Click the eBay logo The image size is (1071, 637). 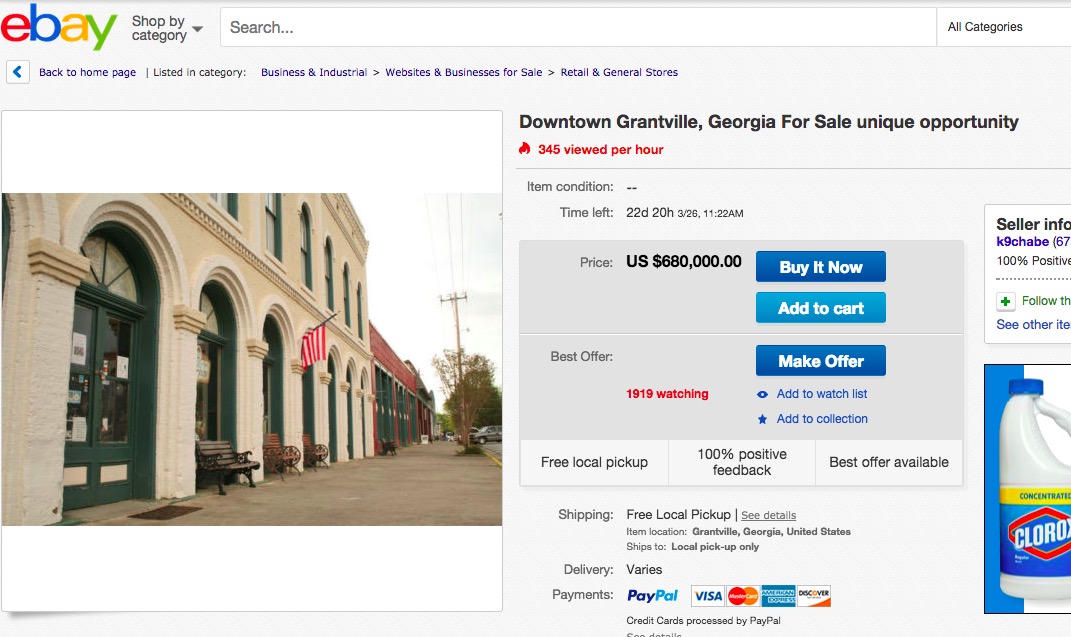click(59, 27)
